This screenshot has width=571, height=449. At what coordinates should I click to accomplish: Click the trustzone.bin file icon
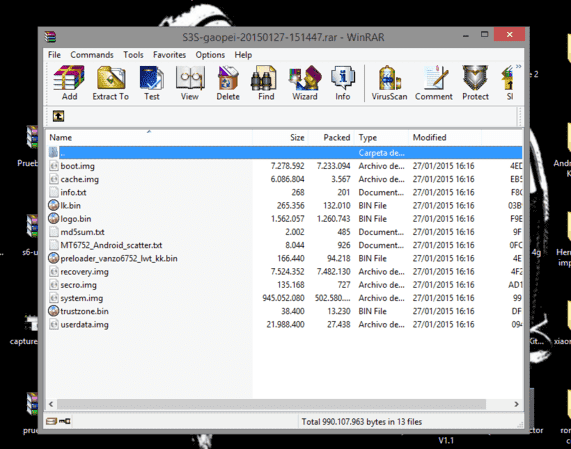pyautogui.click(x=54, y=311)
